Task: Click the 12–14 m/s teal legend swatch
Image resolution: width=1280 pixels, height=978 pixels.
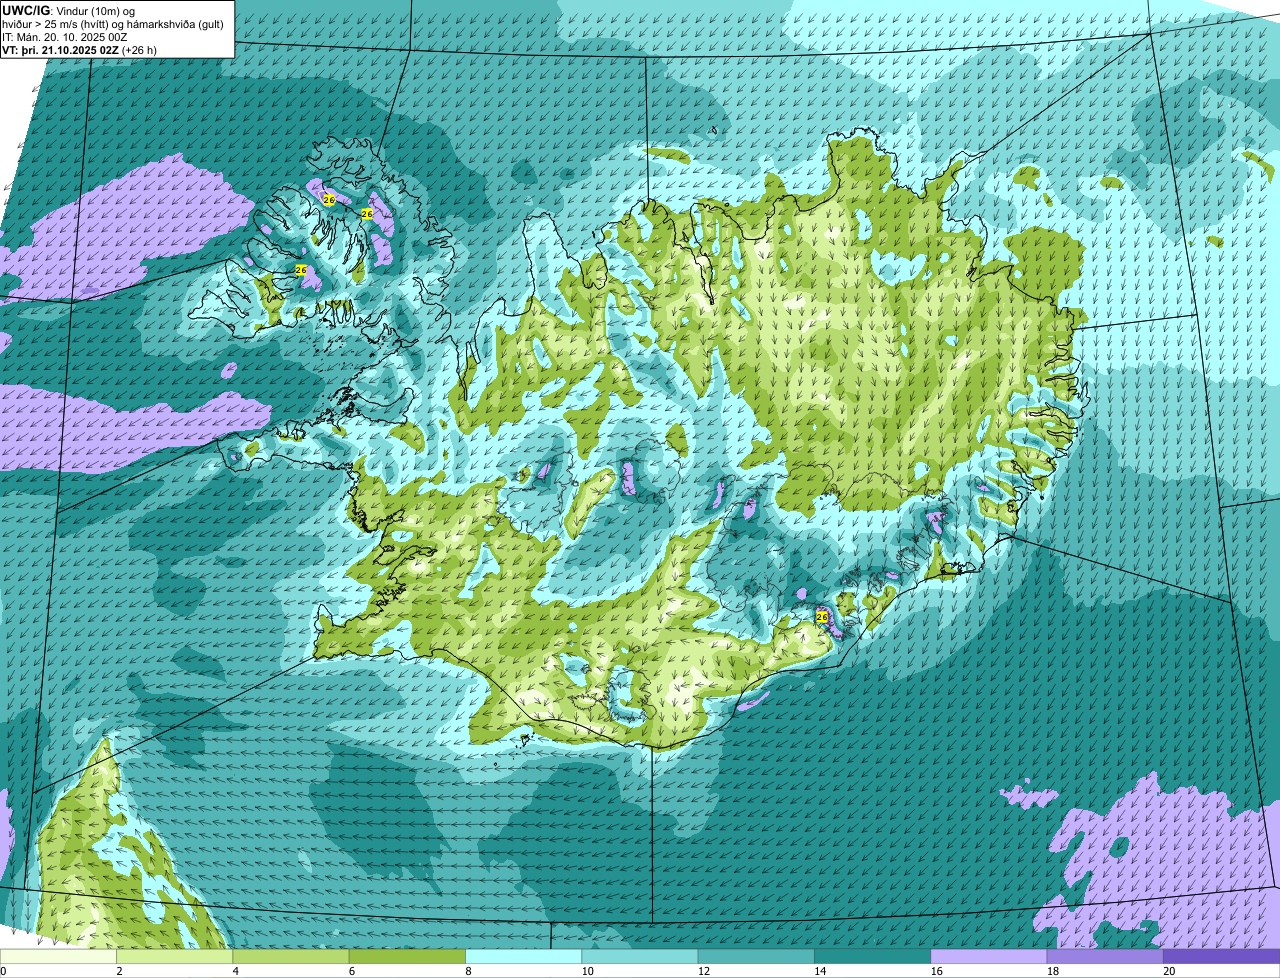Action: [x=756, y=957]
